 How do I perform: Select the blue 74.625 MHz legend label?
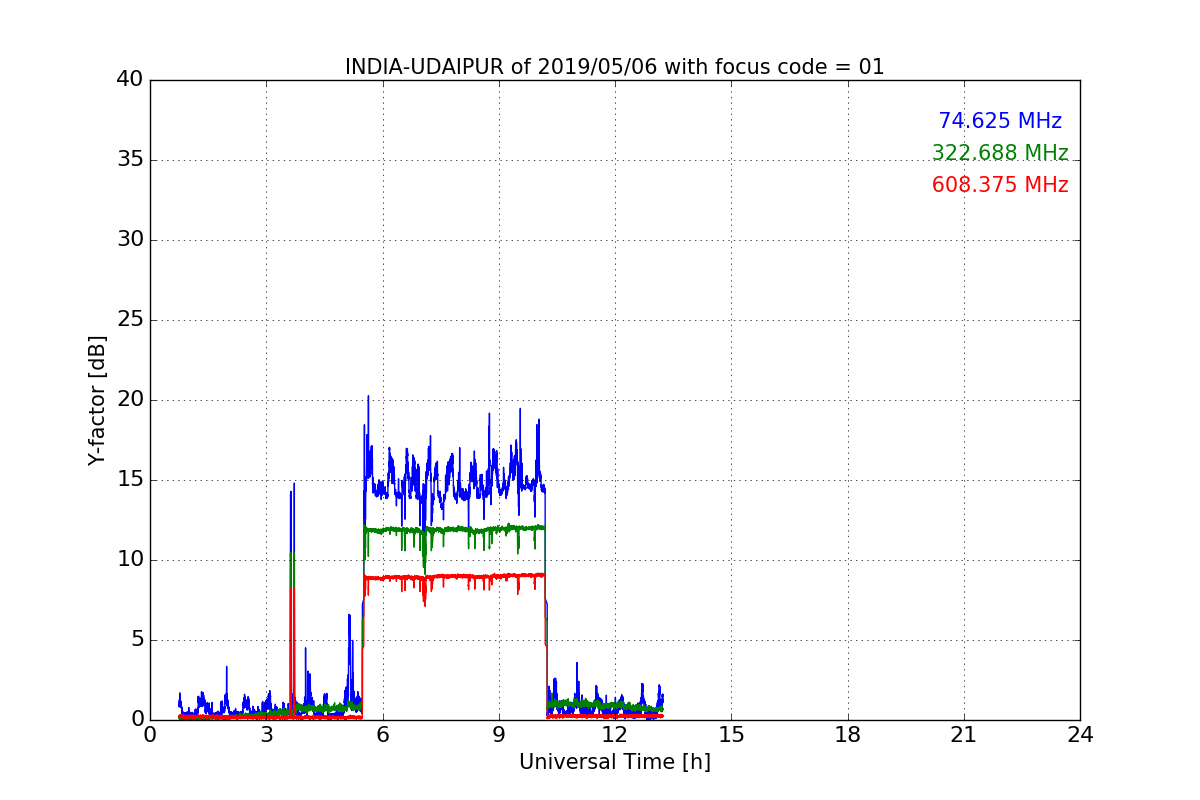[1000, 121]
